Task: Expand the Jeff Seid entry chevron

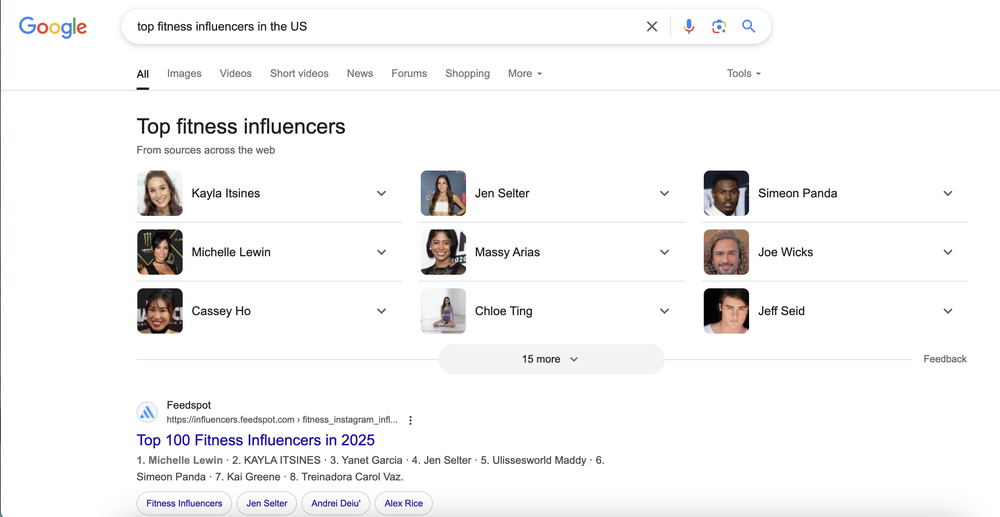Action: [x=948, y=311]
